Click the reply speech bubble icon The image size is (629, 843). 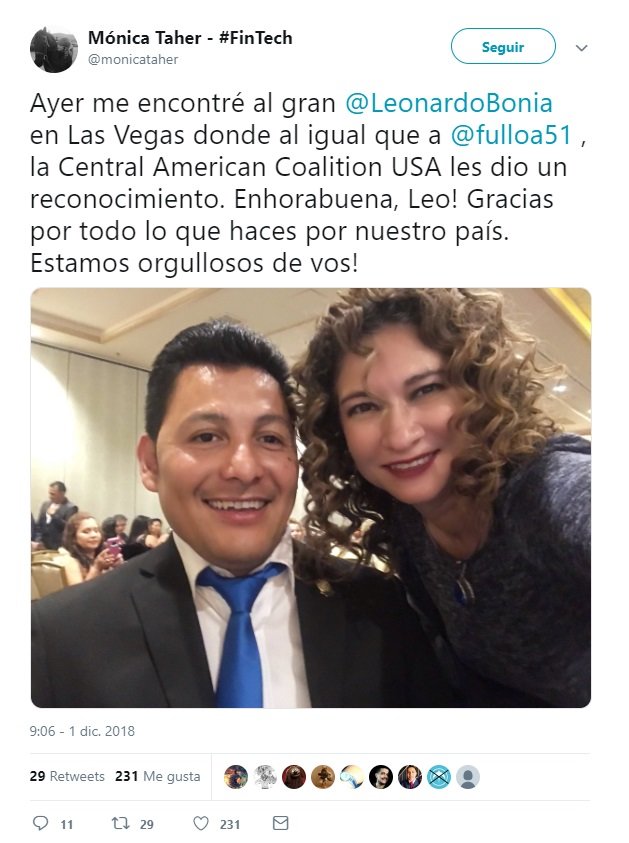[x=40, y=823]
